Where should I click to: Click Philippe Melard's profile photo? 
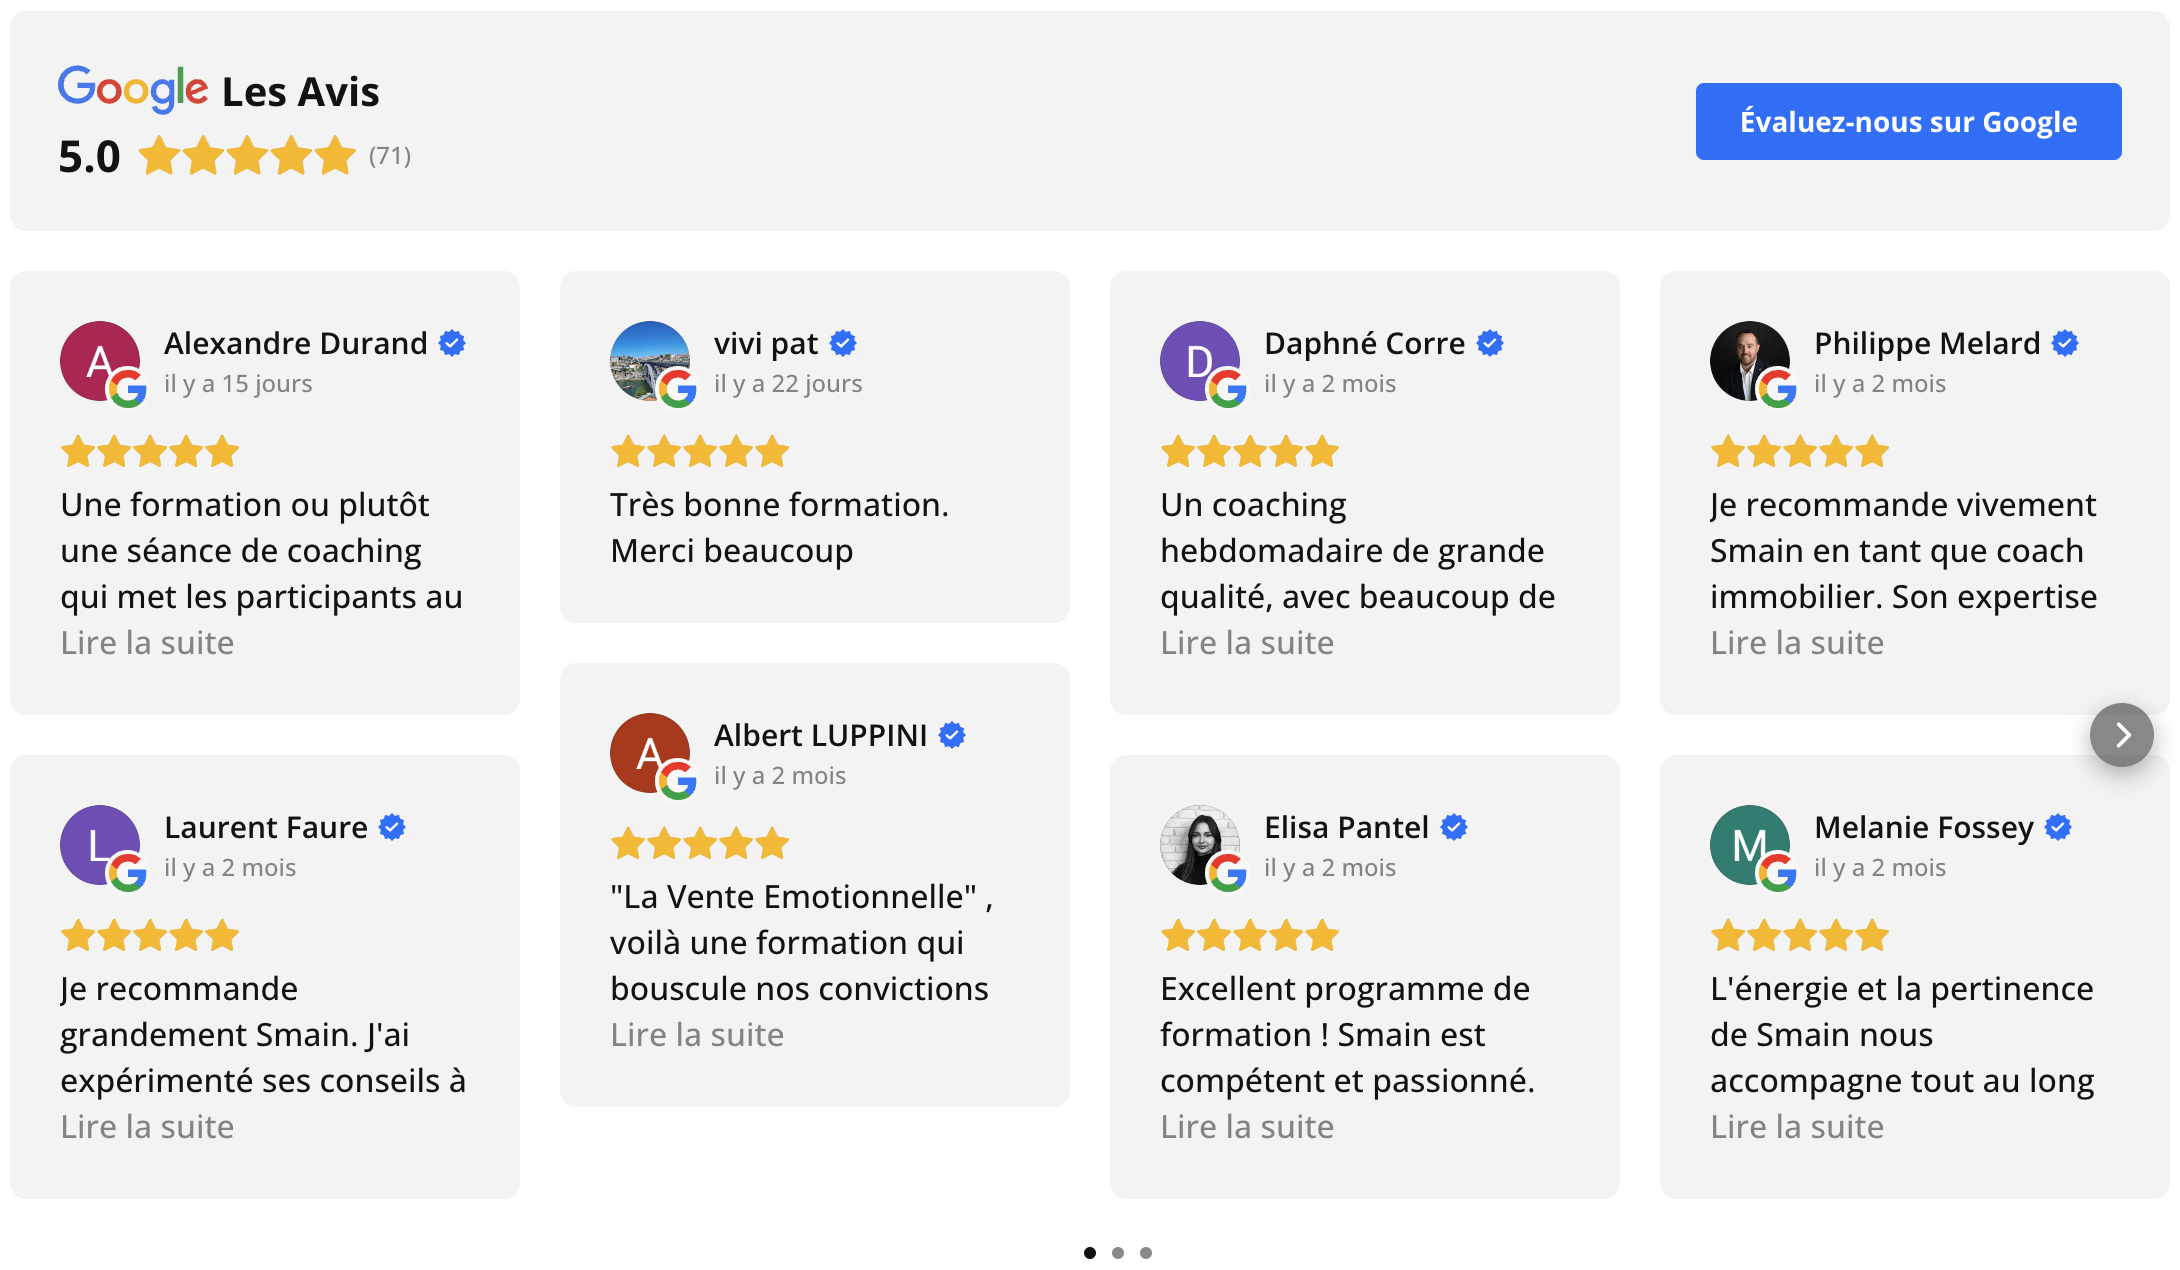pos(1749,360)
